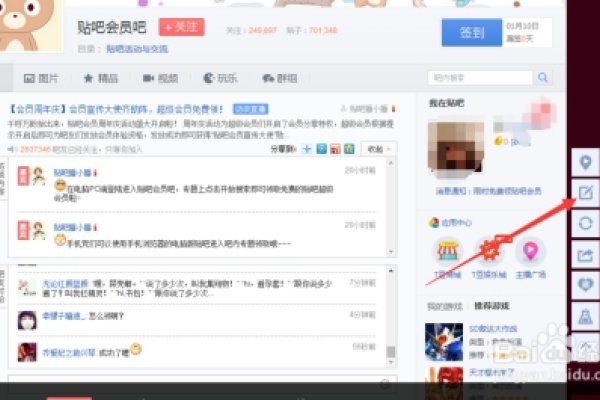This screenshot has width=600, height=400.
Task: Open the 消息通知 free membership notice link
Action: [x=488, y=191]
